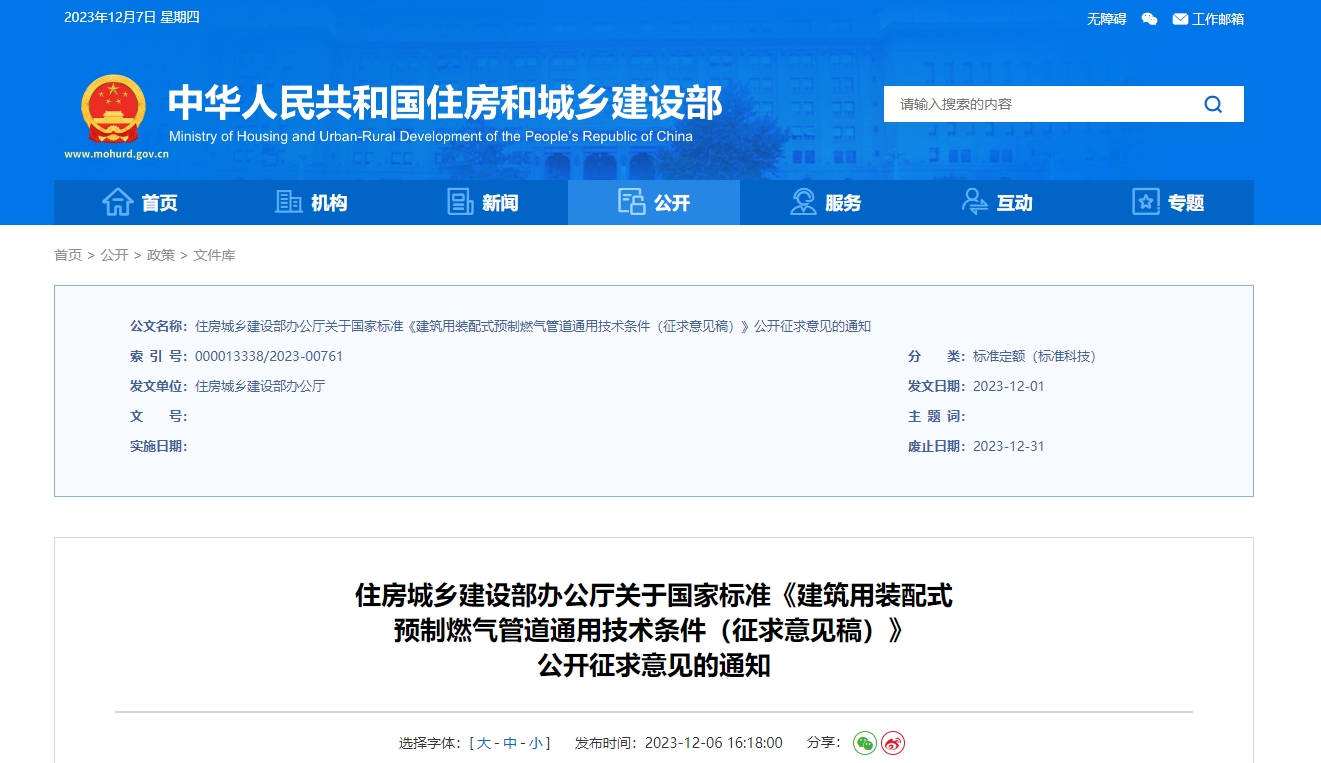Switch to the 公开 navigation tab
Image resolution: width=1321 pixels, height=763 pixels.
click(x=654, y=201)
